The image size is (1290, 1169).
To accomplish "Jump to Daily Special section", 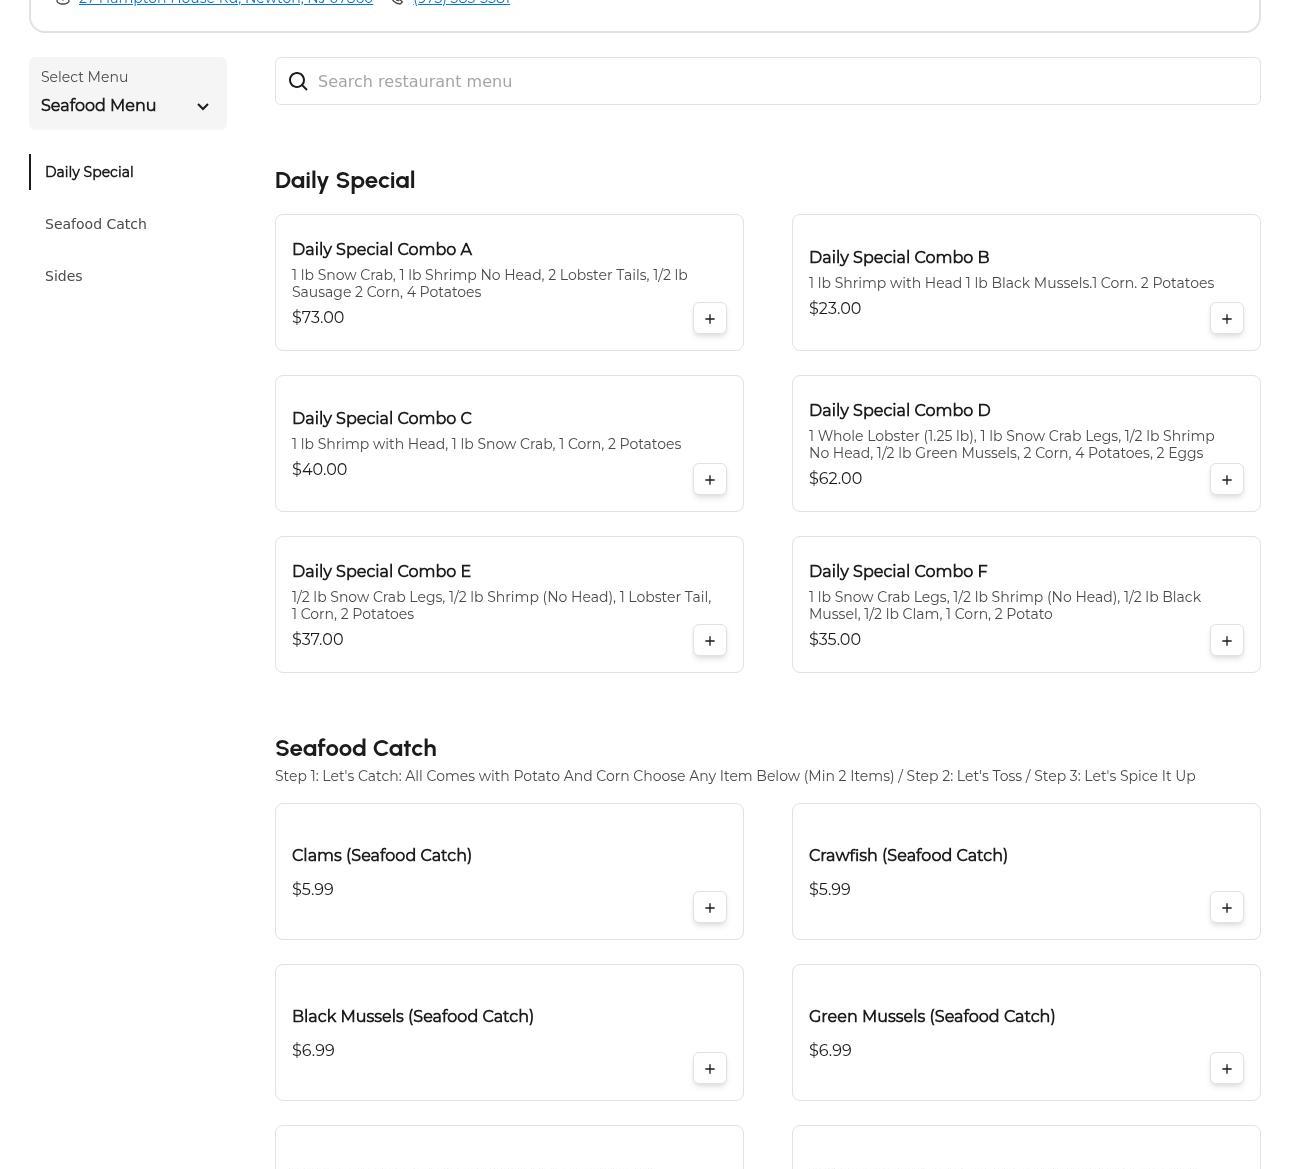I will (89, 172).
